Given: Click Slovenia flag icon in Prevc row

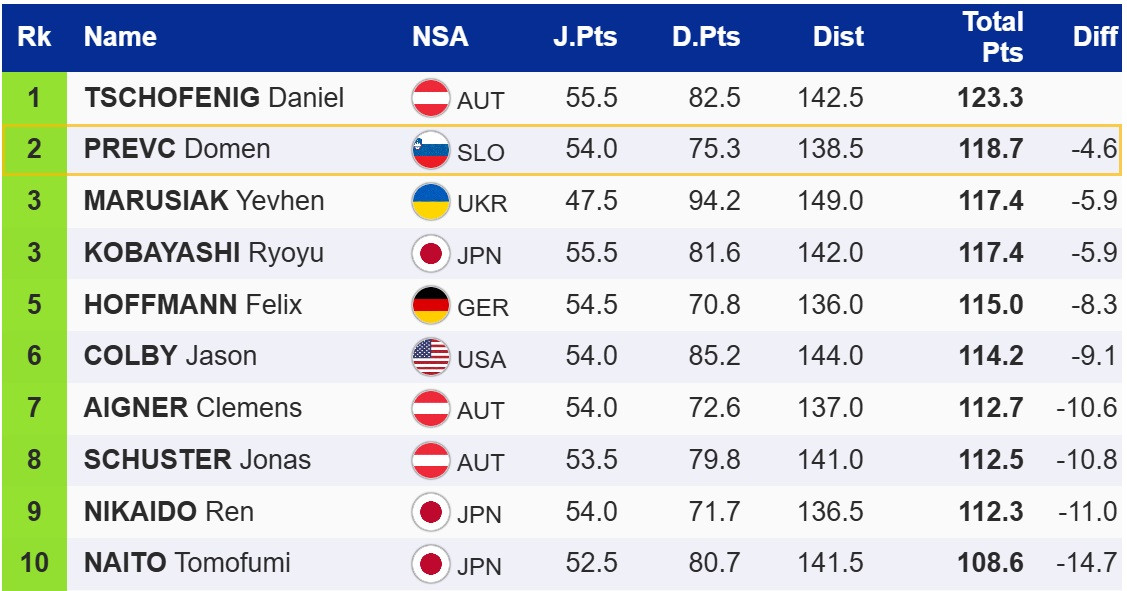Looking at the screenshot, I should coord(431,150).
